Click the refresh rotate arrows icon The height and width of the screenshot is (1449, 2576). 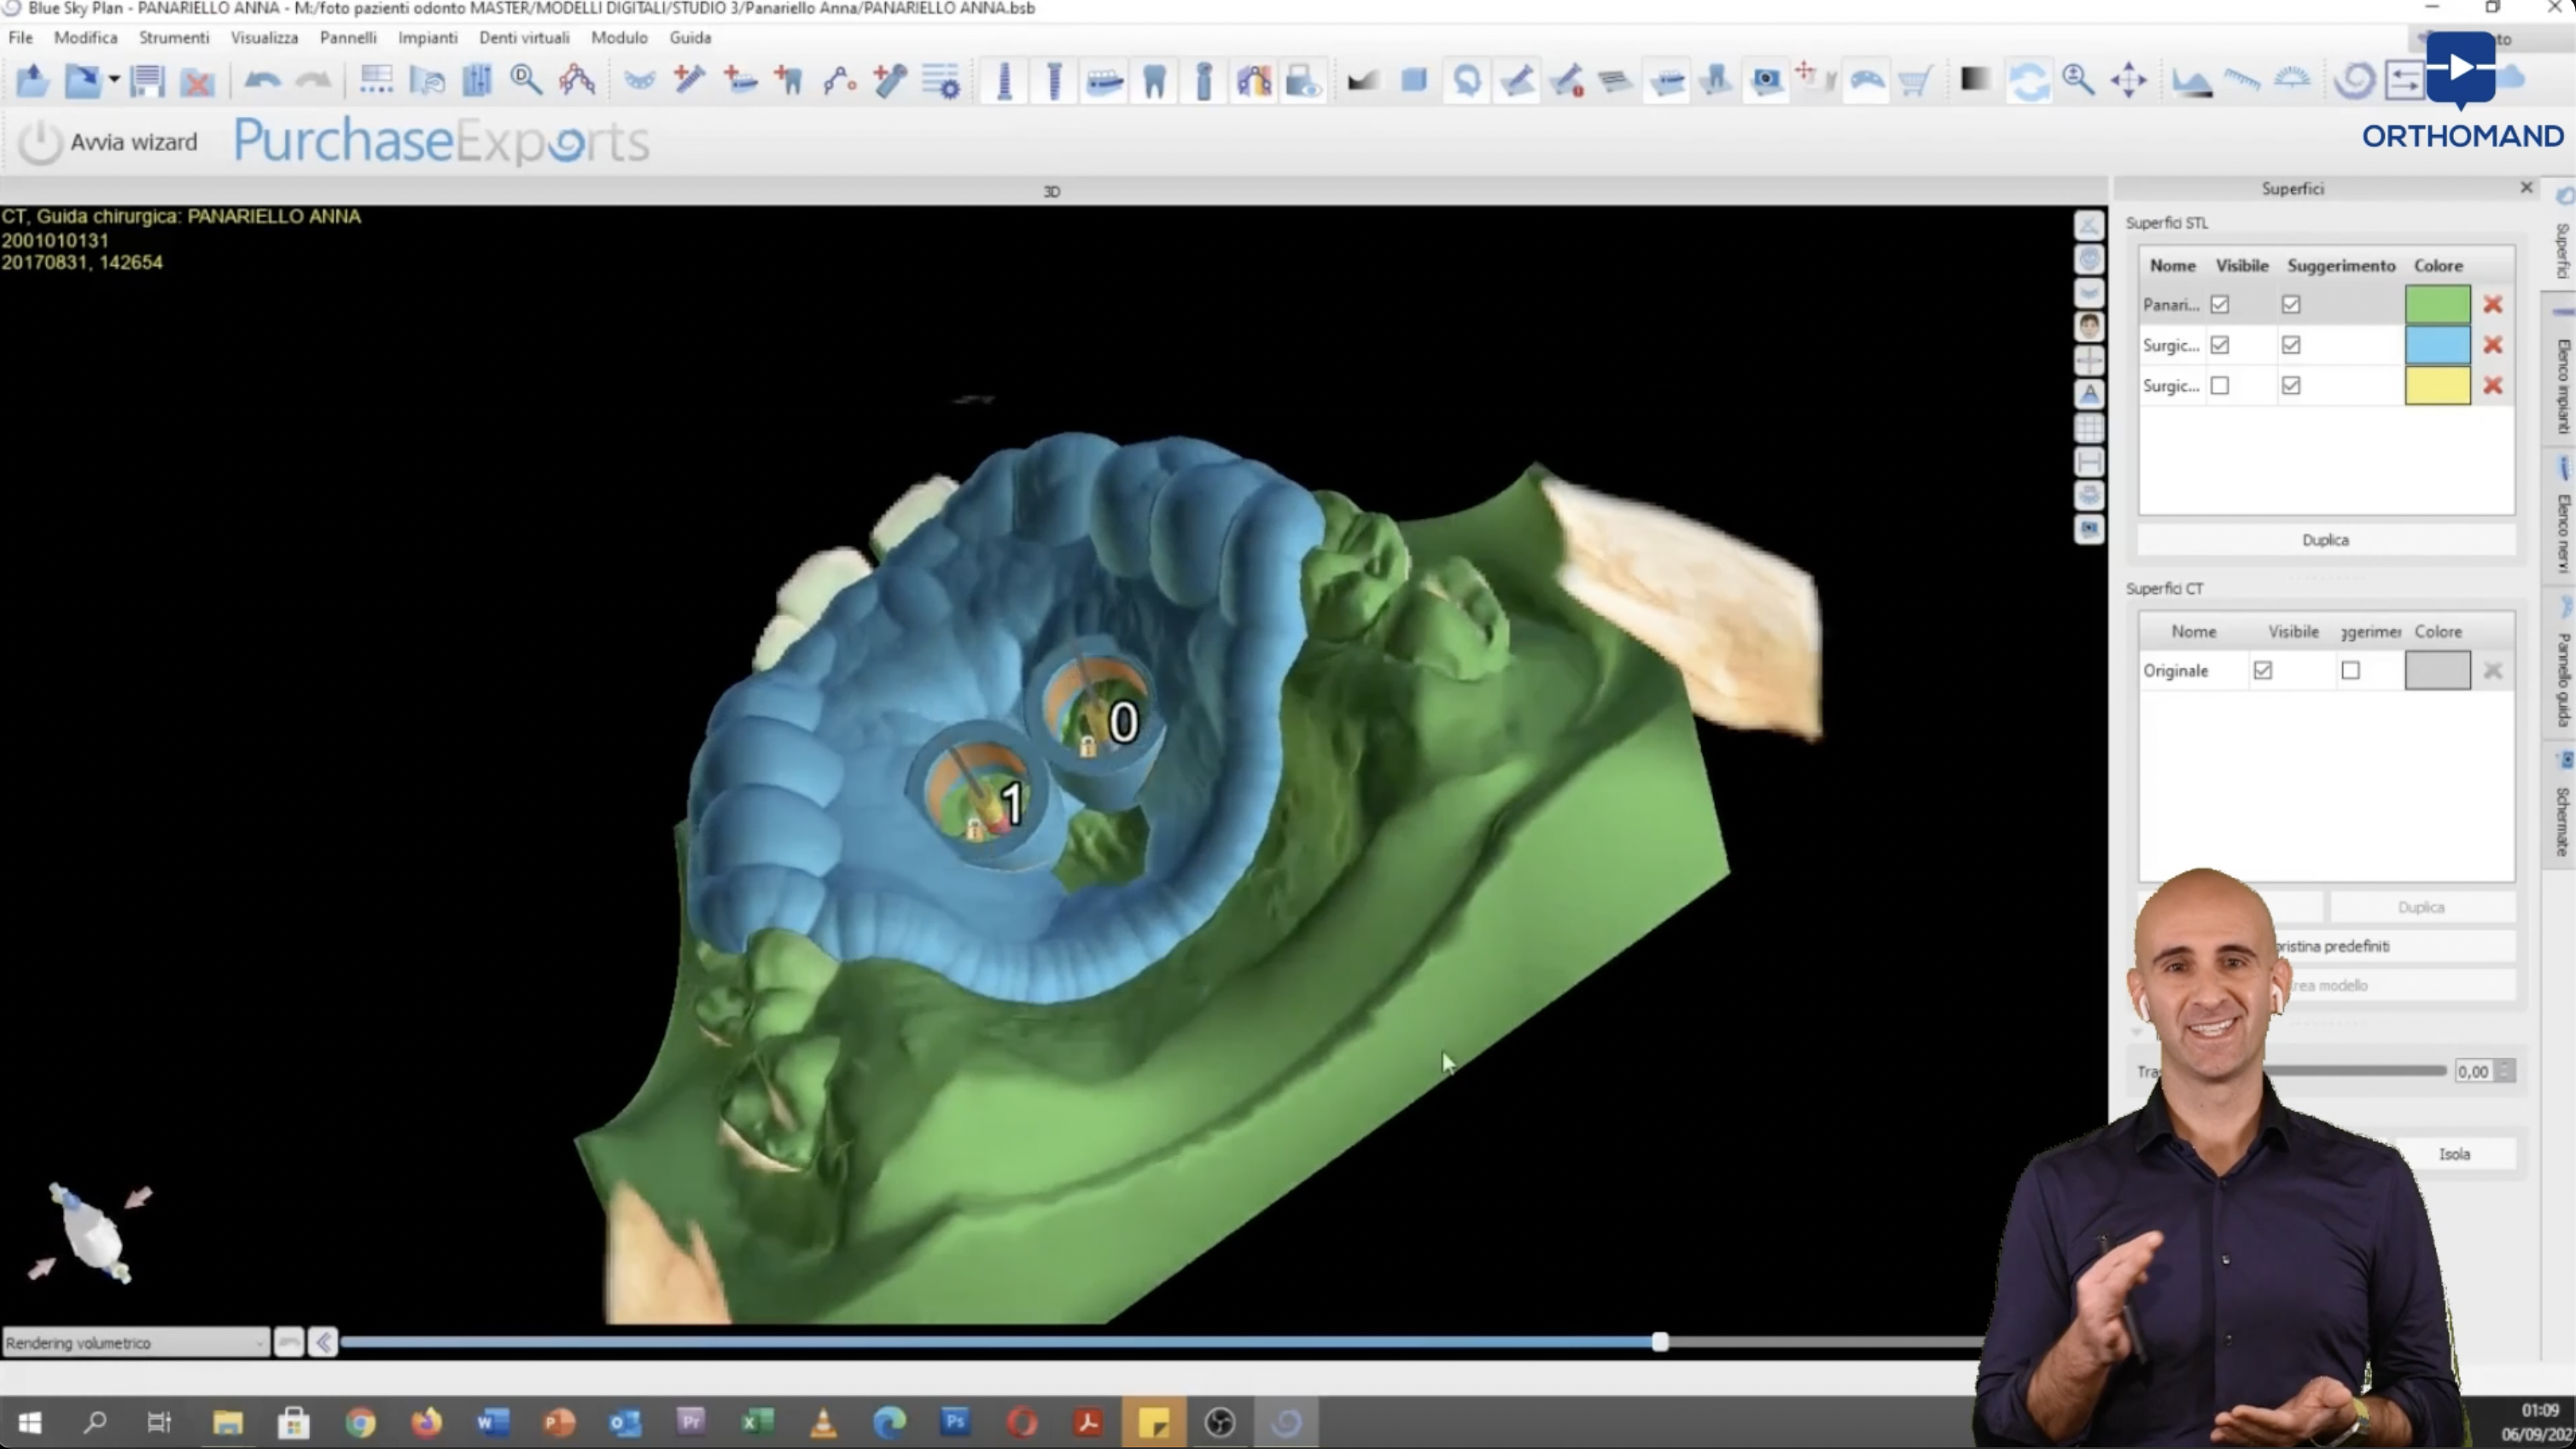(2029, 81)
